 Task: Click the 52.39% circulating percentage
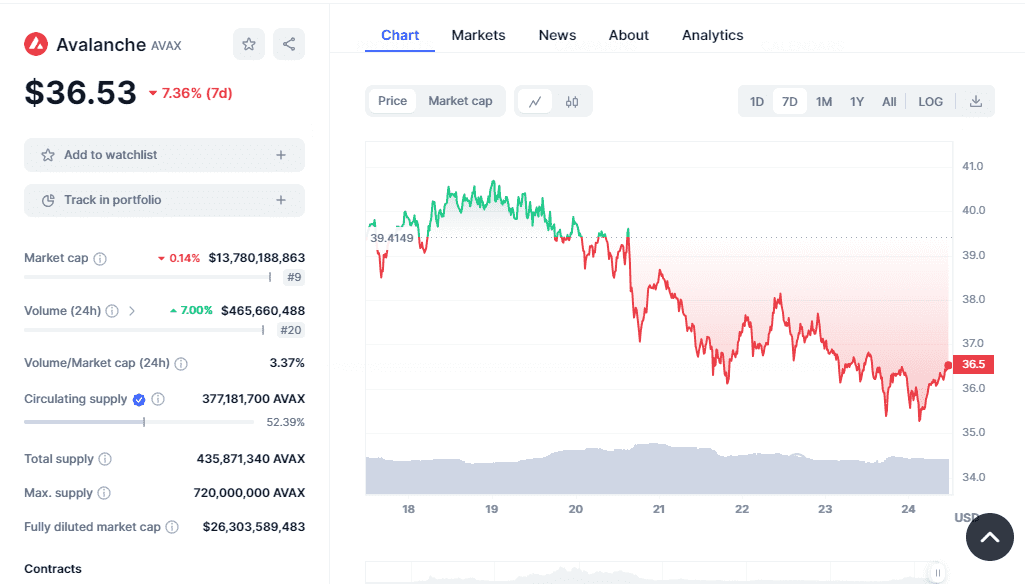tap(285, 422)
